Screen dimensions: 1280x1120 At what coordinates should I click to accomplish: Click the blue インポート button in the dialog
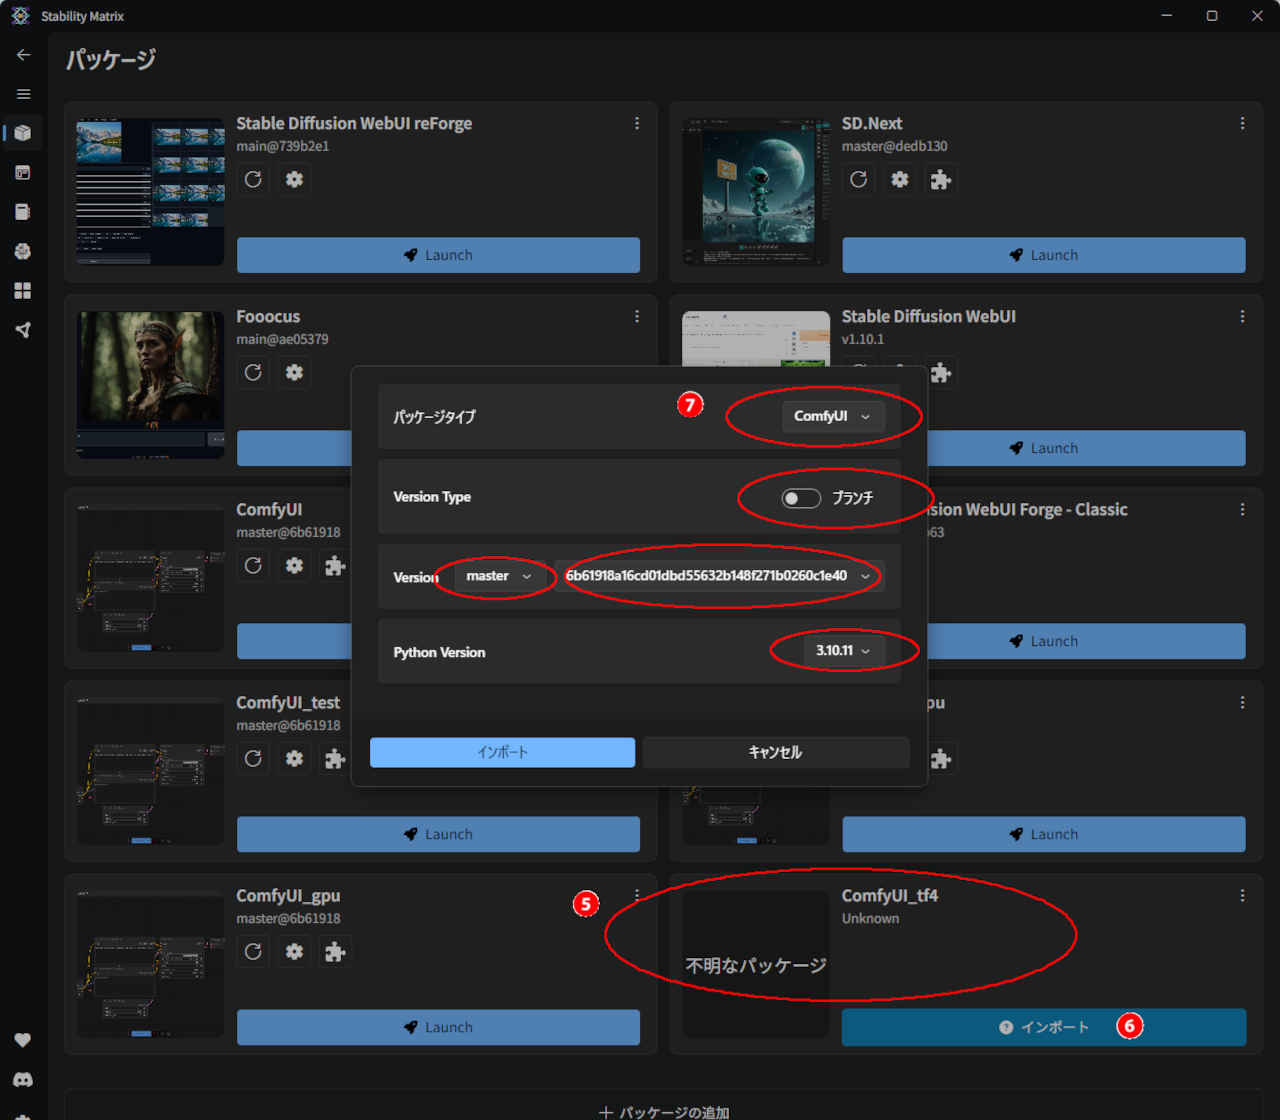tap(502, 752)
